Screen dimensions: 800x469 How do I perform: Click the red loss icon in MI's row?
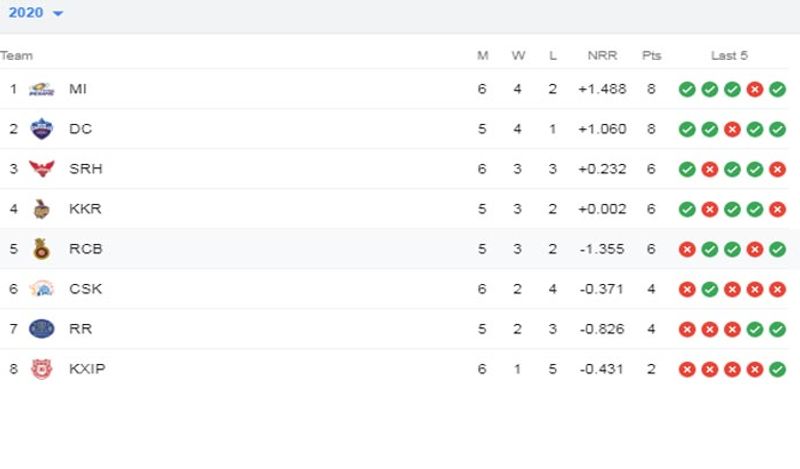(x=755, y=89)
